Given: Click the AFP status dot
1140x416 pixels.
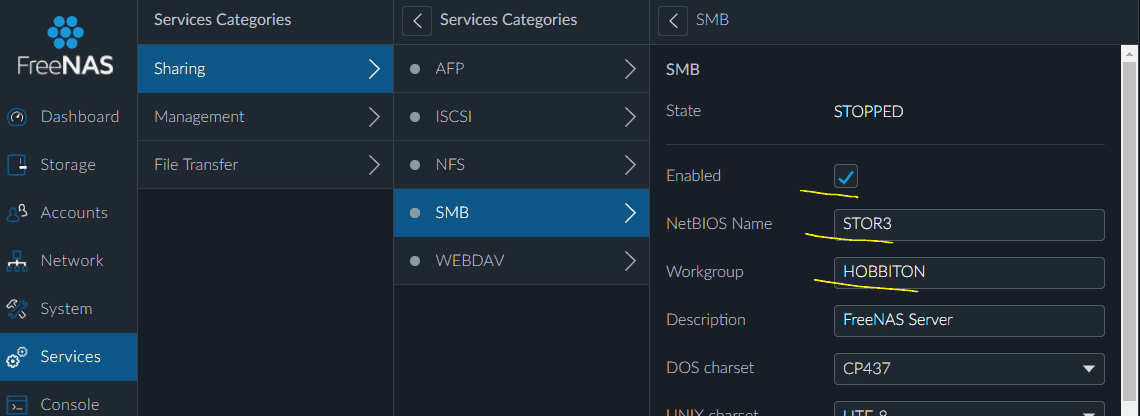Looking at the screenshot, I should point(415,69).
